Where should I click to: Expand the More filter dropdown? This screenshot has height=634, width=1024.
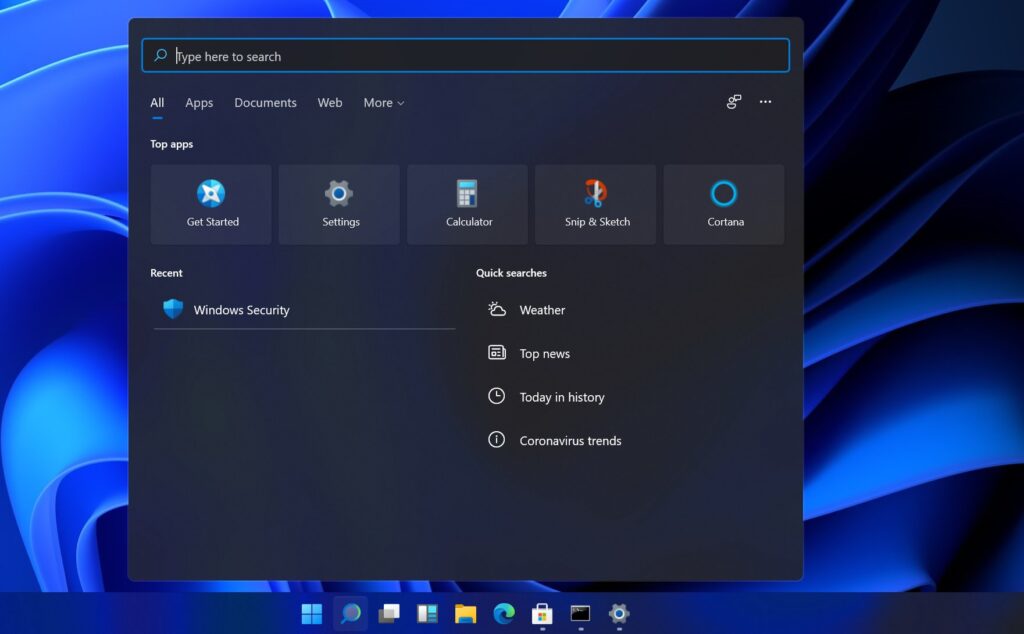384,103
